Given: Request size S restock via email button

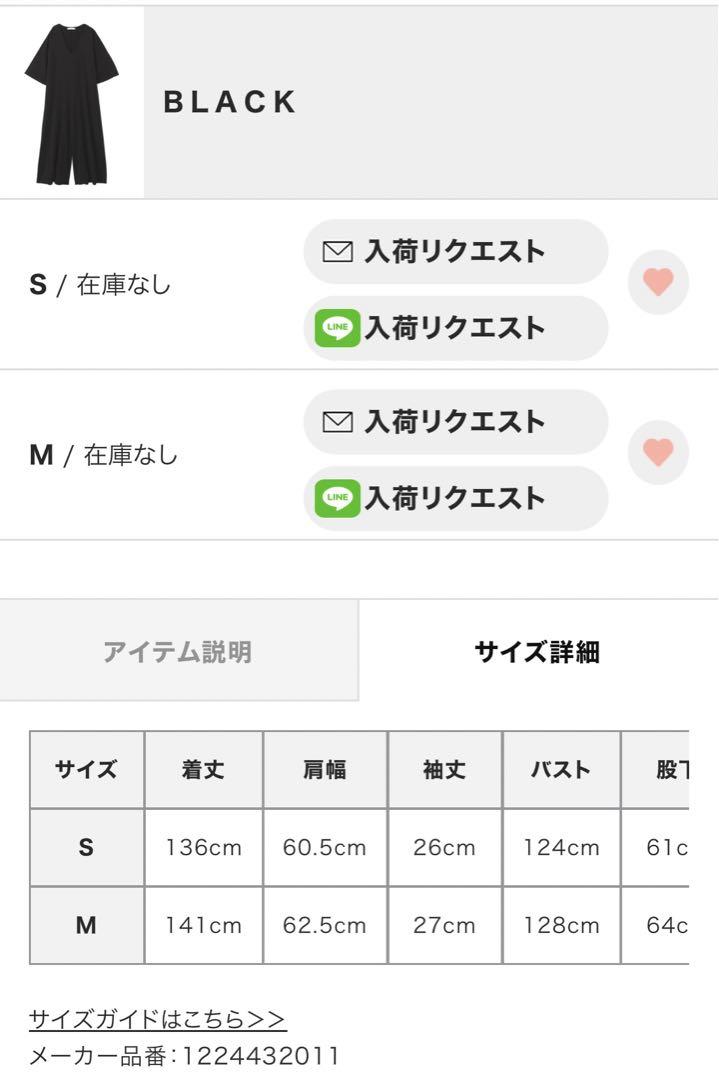Looking at the screenshot, I should [456, 252].
